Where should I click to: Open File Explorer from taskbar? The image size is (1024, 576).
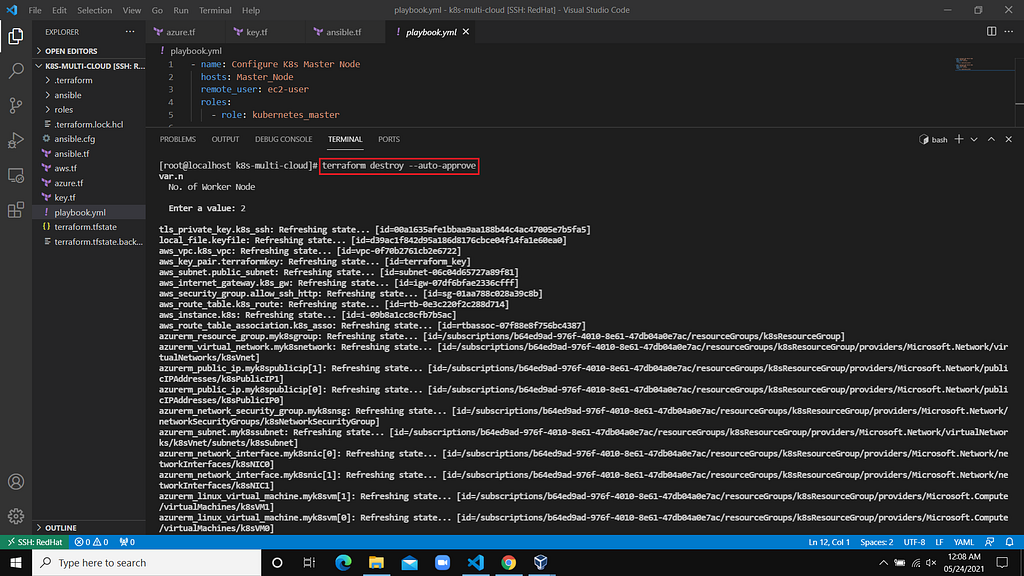(x=376, y=562)
